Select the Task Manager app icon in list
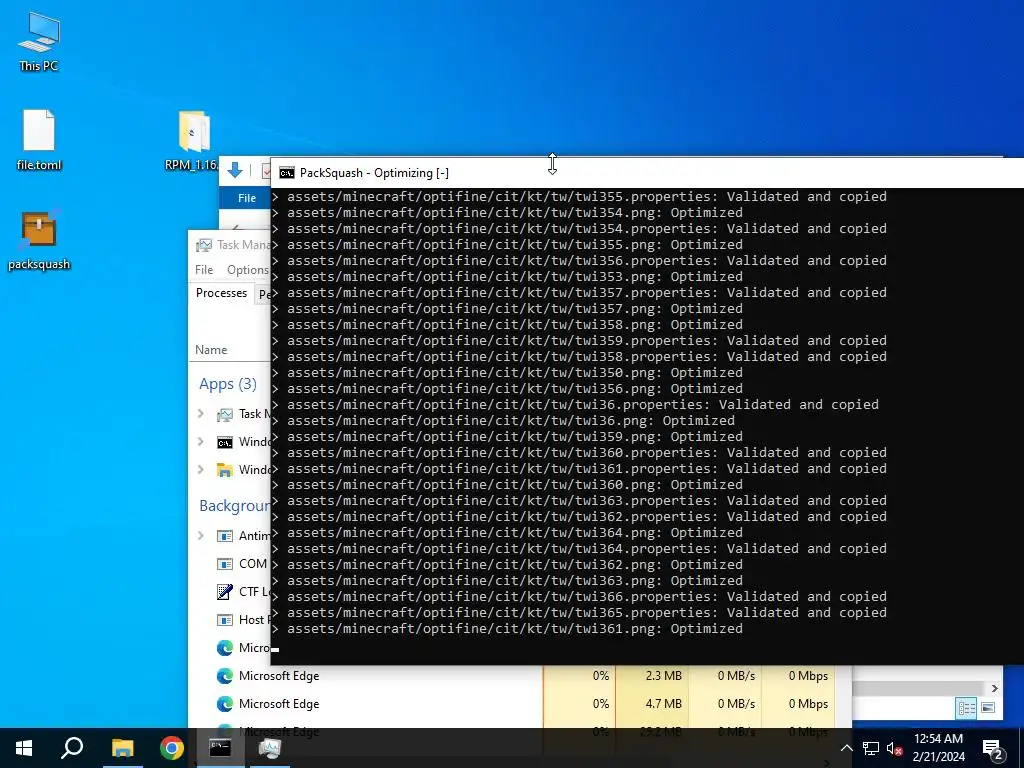 click(x=225, y=415)
